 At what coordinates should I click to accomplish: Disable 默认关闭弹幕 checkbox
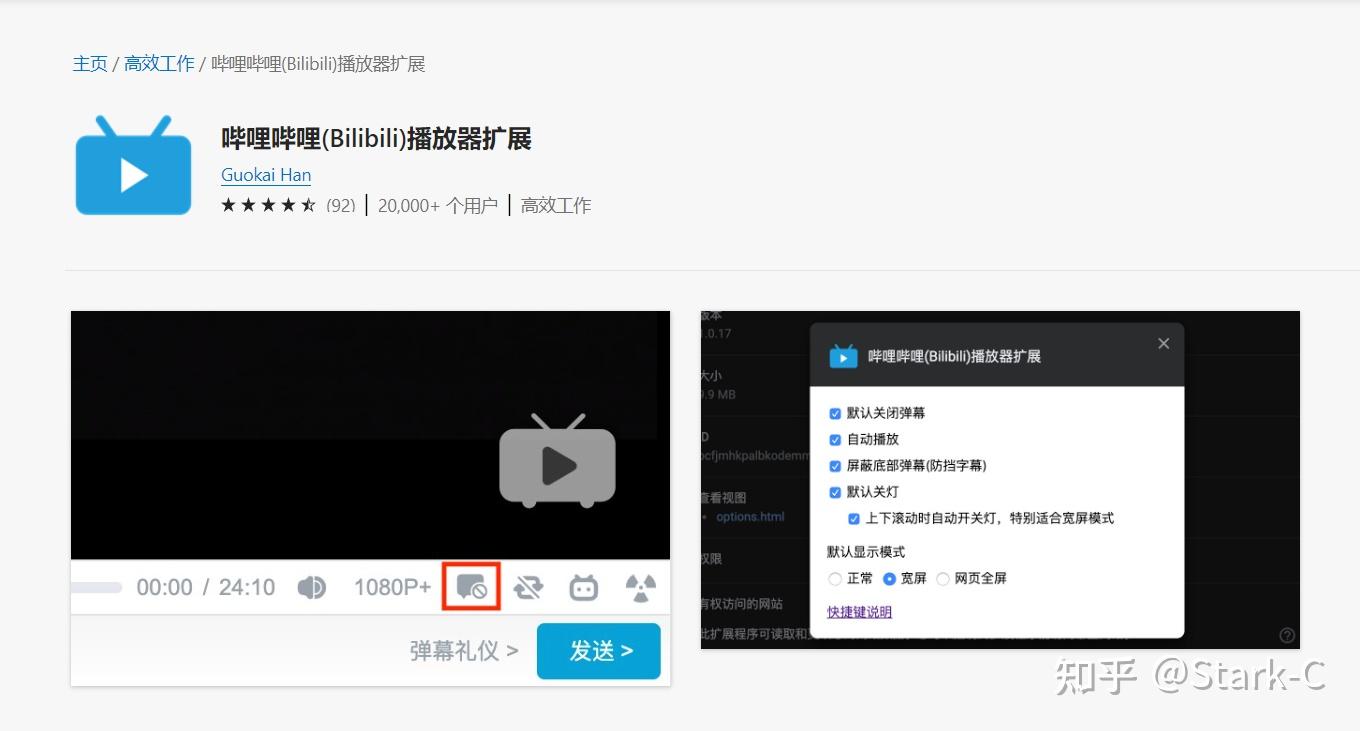pos(835,413)
